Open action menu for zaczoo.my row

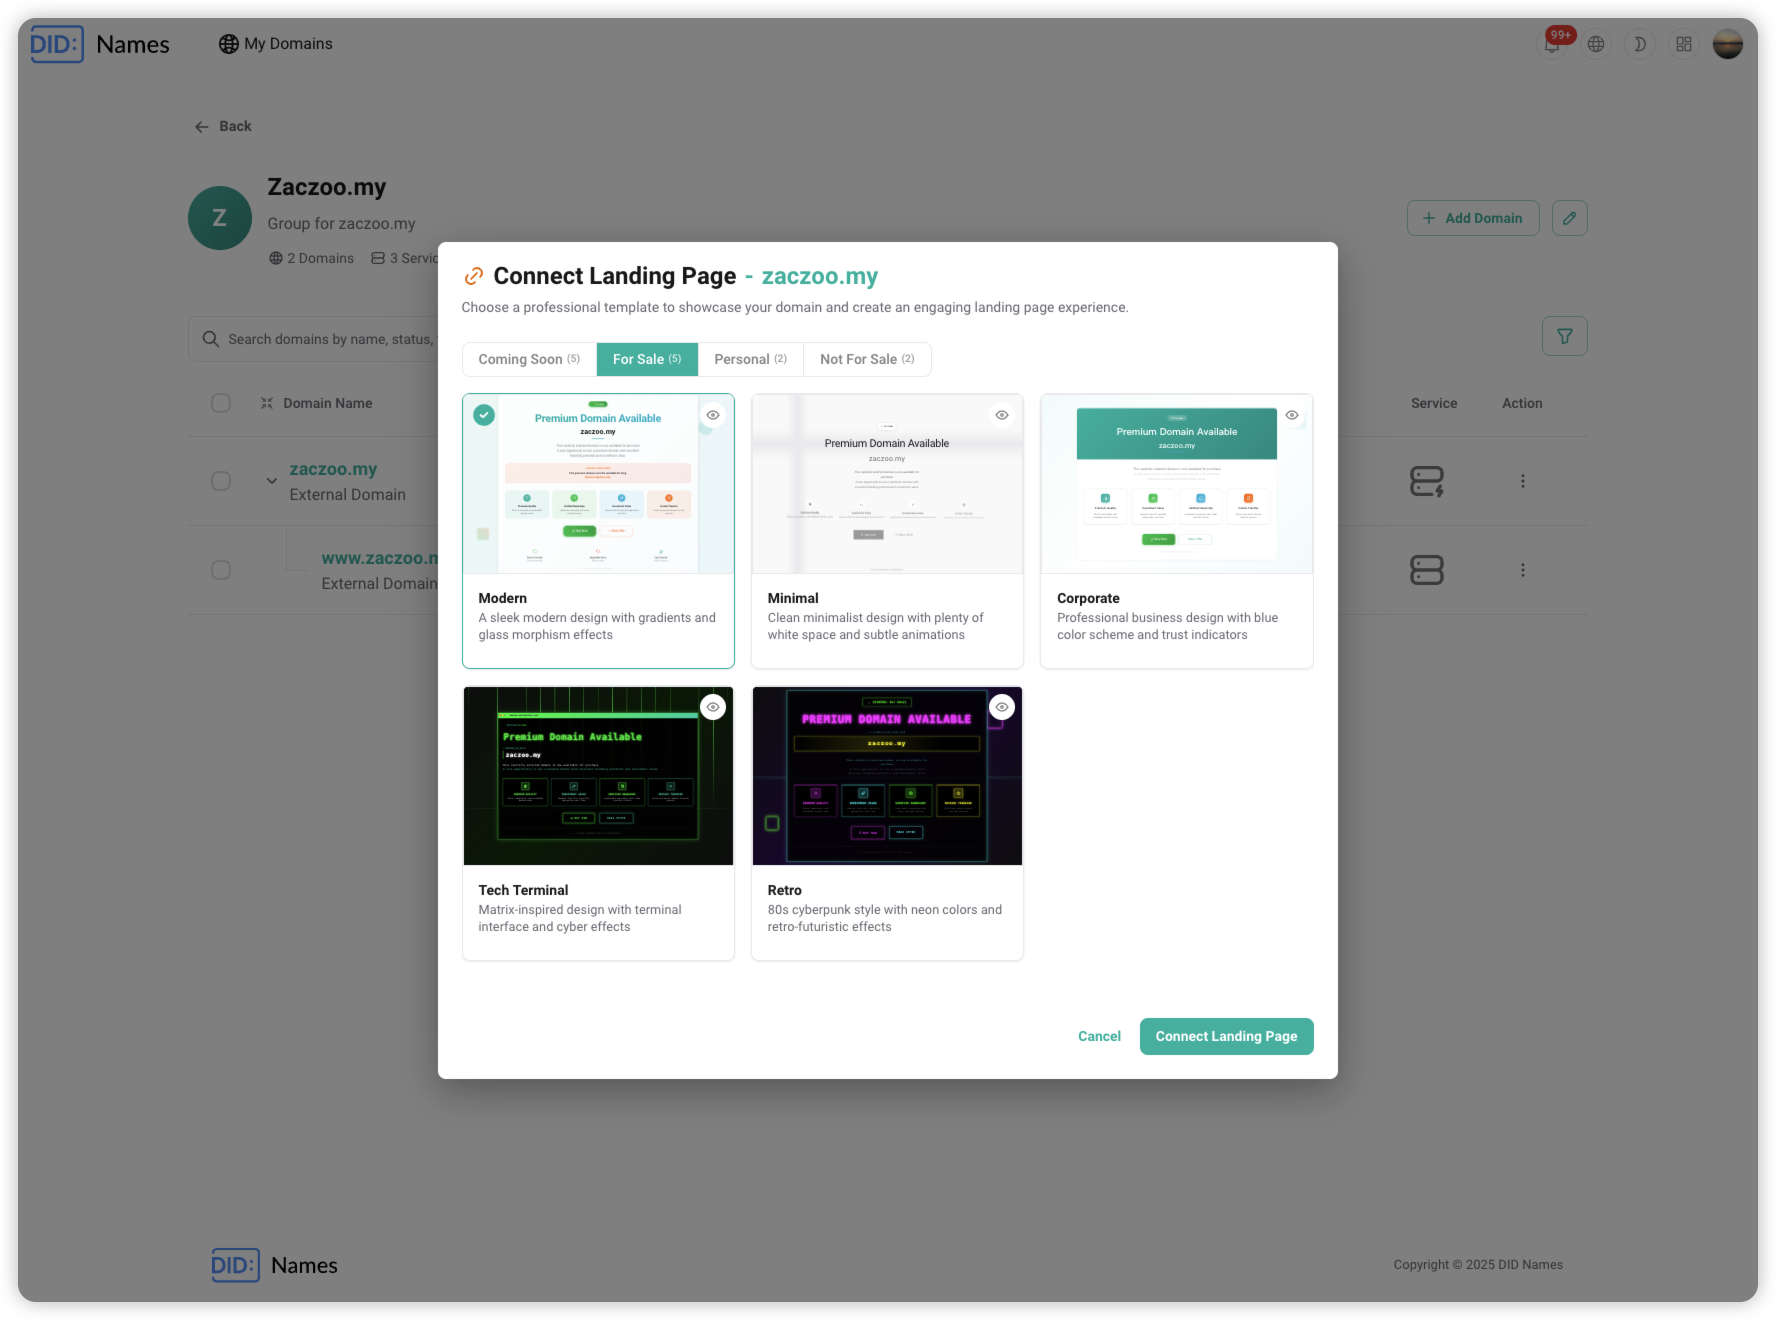1522,481
